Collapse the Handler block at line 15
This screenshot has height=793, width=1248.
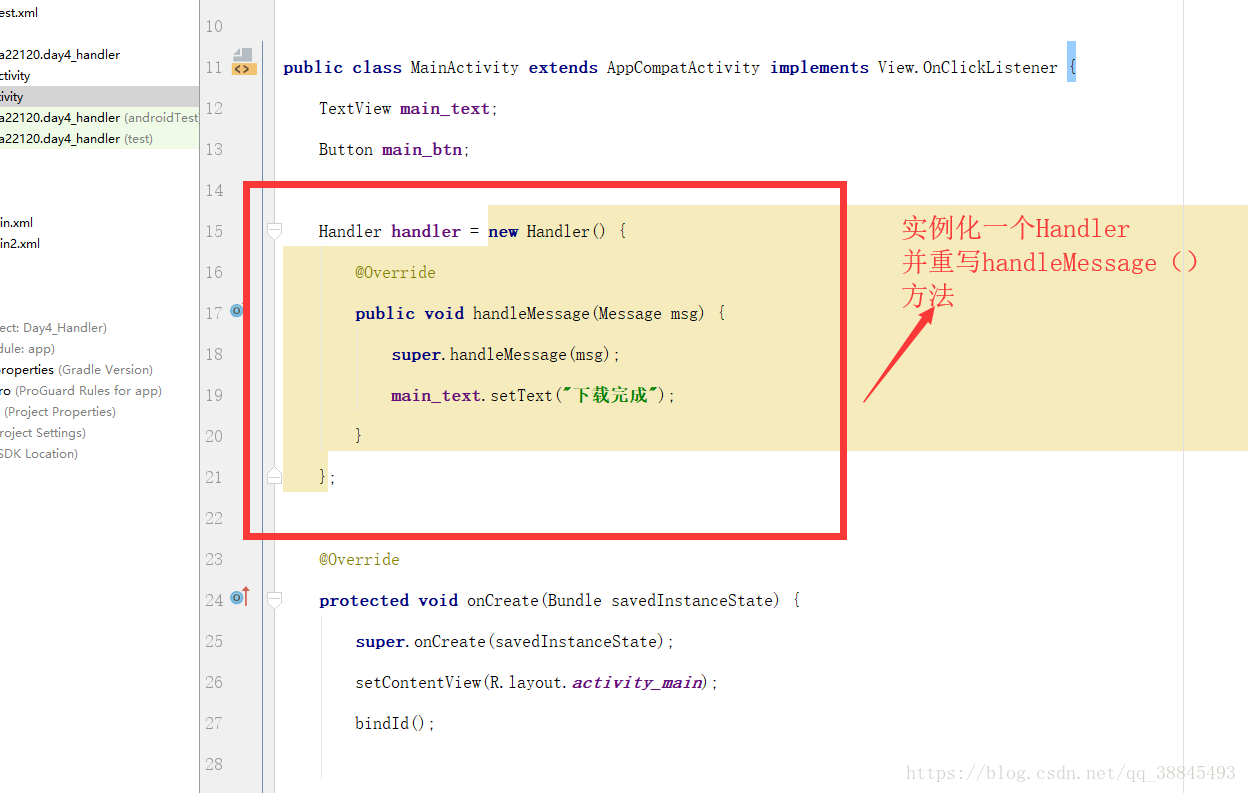tap(274, 231)
